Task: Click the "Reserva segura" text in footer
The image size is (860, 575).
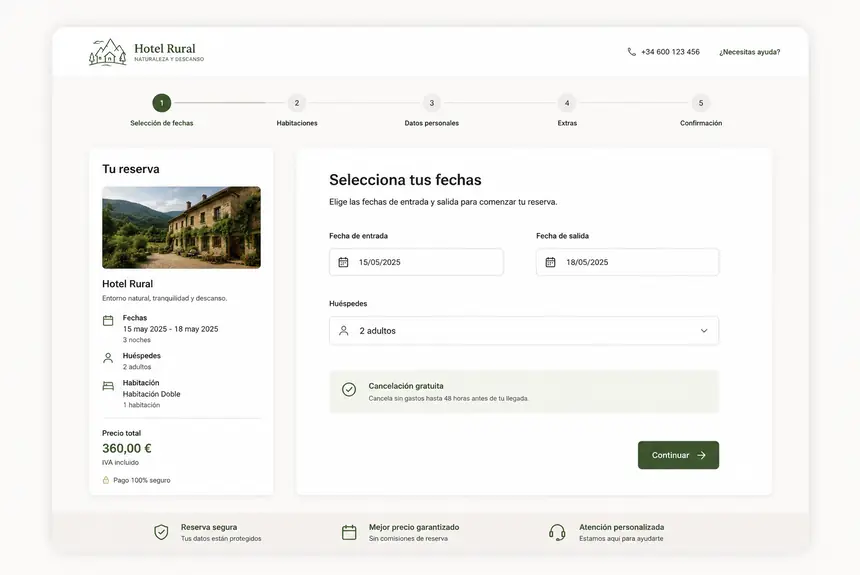Action: click(x=209, y=527)
